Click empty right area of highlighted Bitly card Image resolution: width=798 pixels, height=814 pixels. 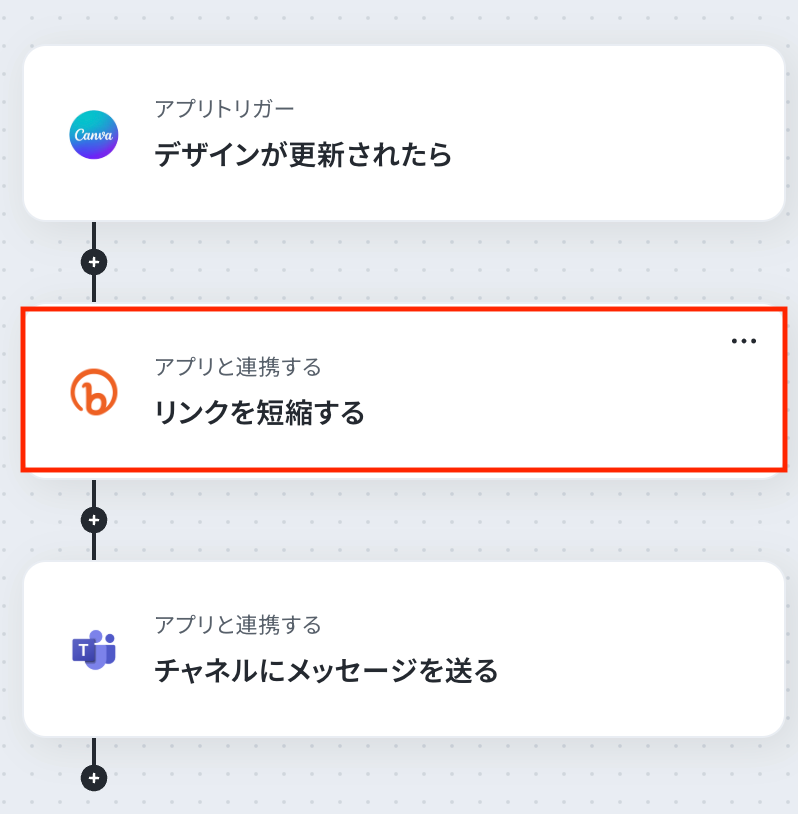[620, 410]
